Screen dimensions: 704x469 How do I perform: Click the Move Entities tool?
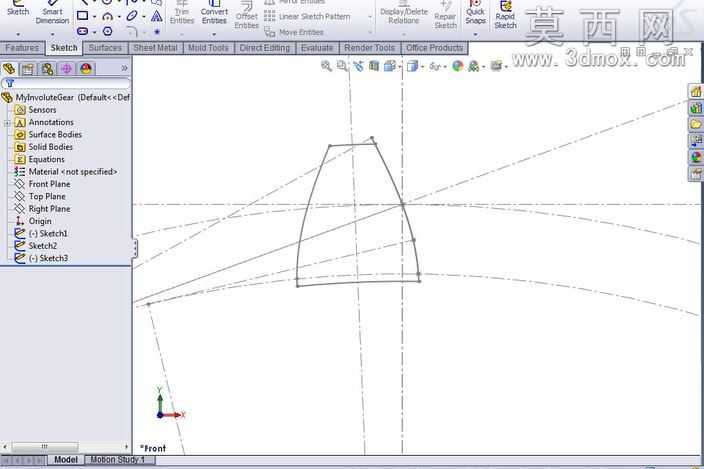295,32
